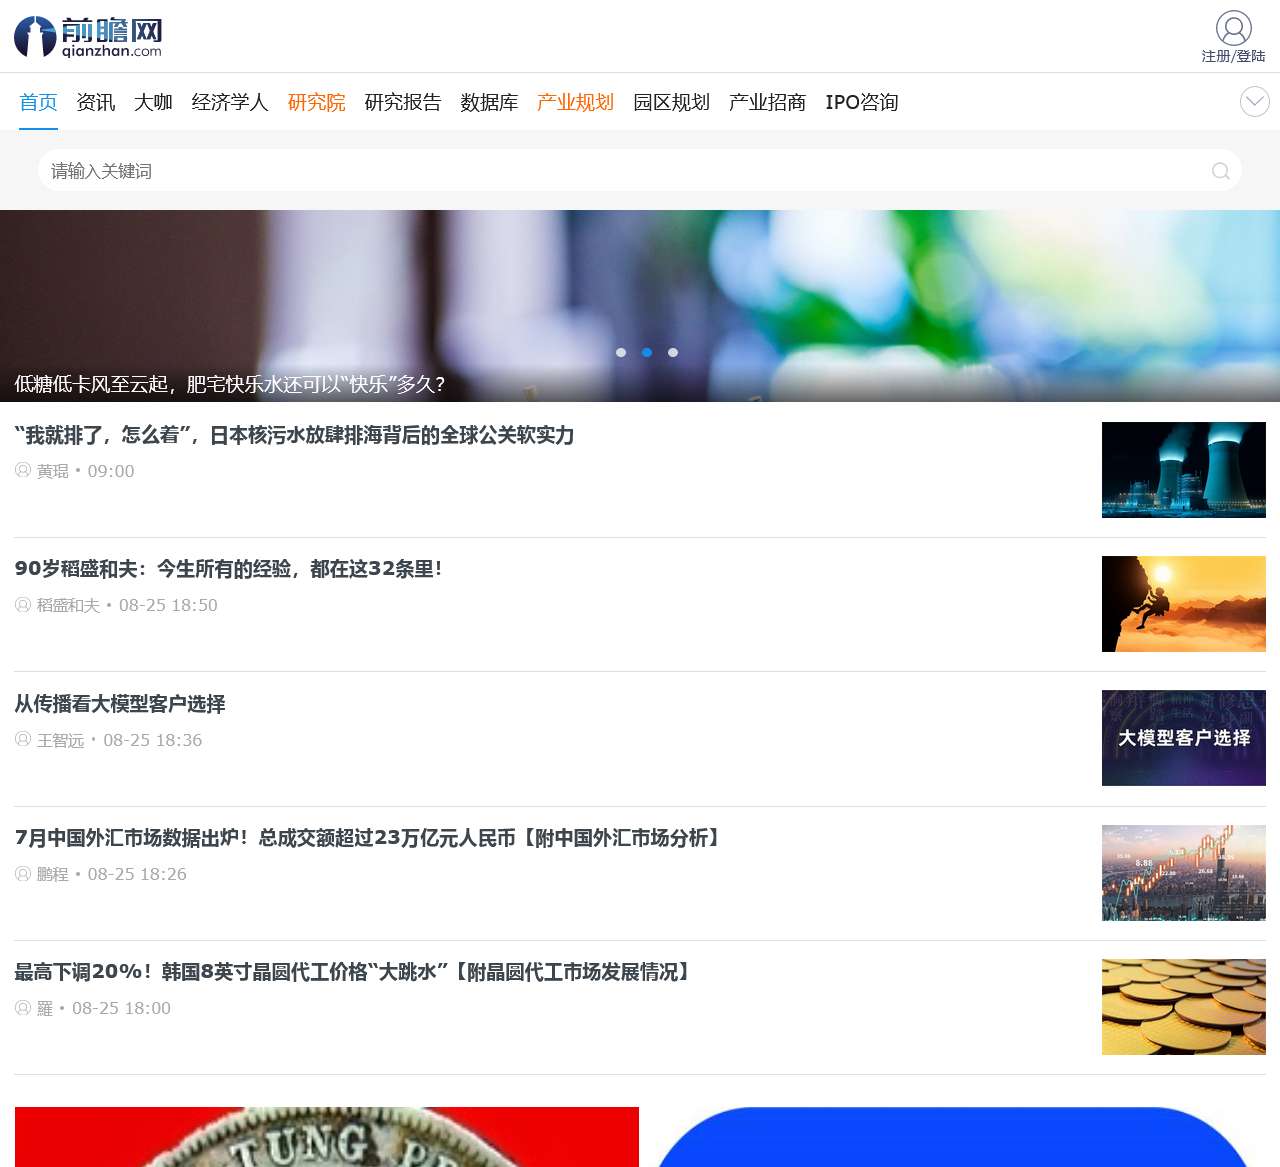Open the 数据库 menu item
Screen dimensions: 1280x1167
[489, 102]
